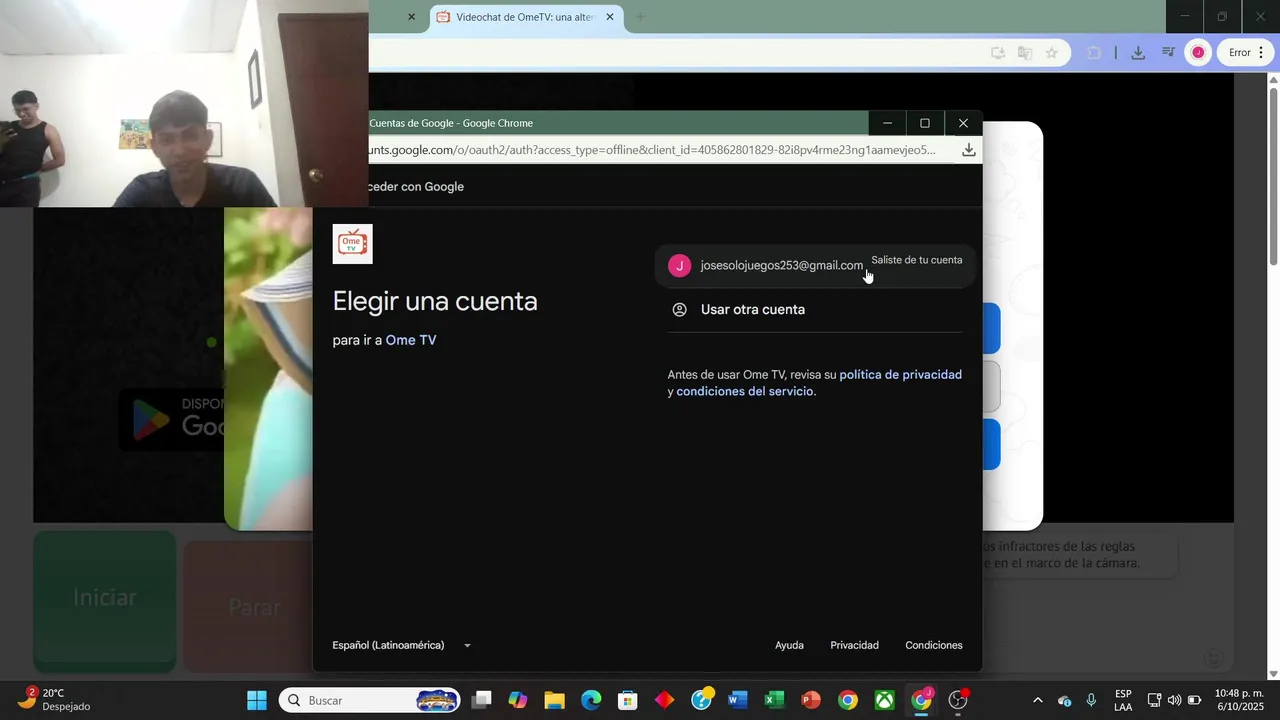The height and width of the screenshot is (720, 1280).
Task: Open the Chrome profile avatar J
Action: tap(1198, 53)
